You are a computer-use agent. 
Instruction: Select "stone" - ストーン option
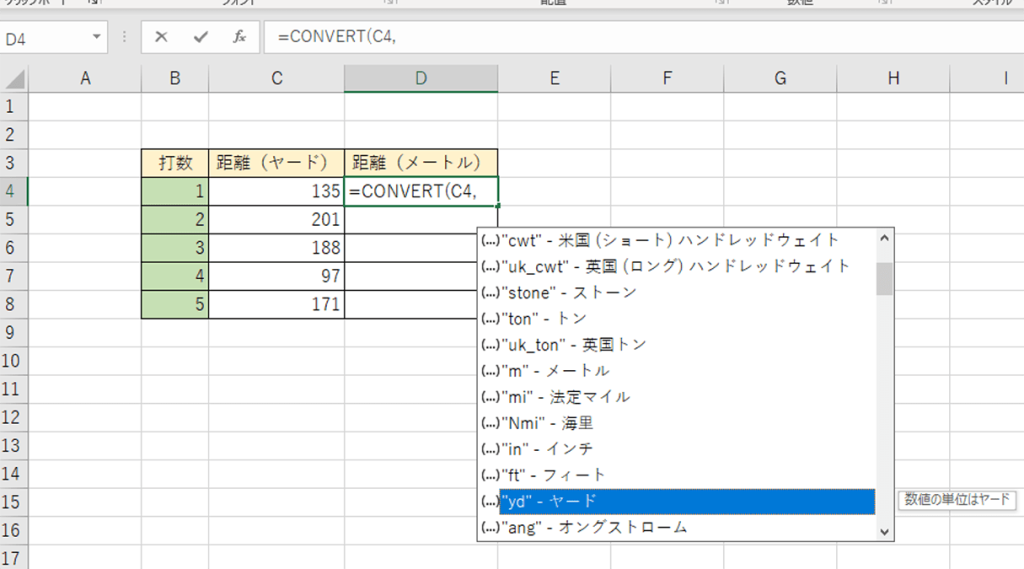coord(677,292)
